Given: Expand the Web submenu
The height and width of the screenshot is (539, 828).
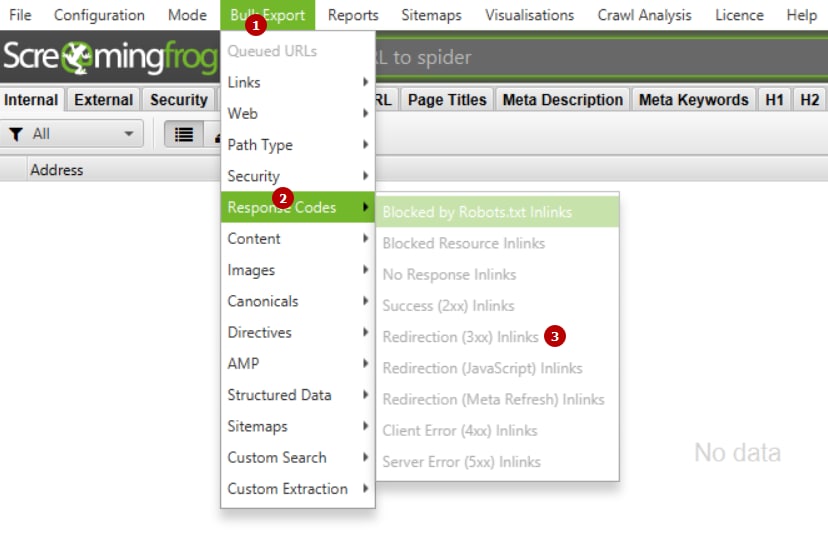Looking at the screenshot, I should click(x=298, y=114).
